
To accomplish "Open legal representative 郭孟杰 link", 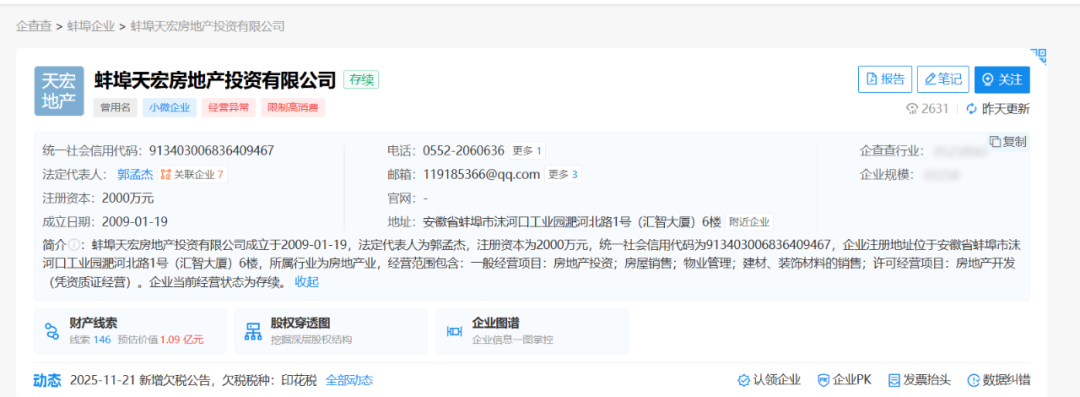I will click(x=135, y=174).
